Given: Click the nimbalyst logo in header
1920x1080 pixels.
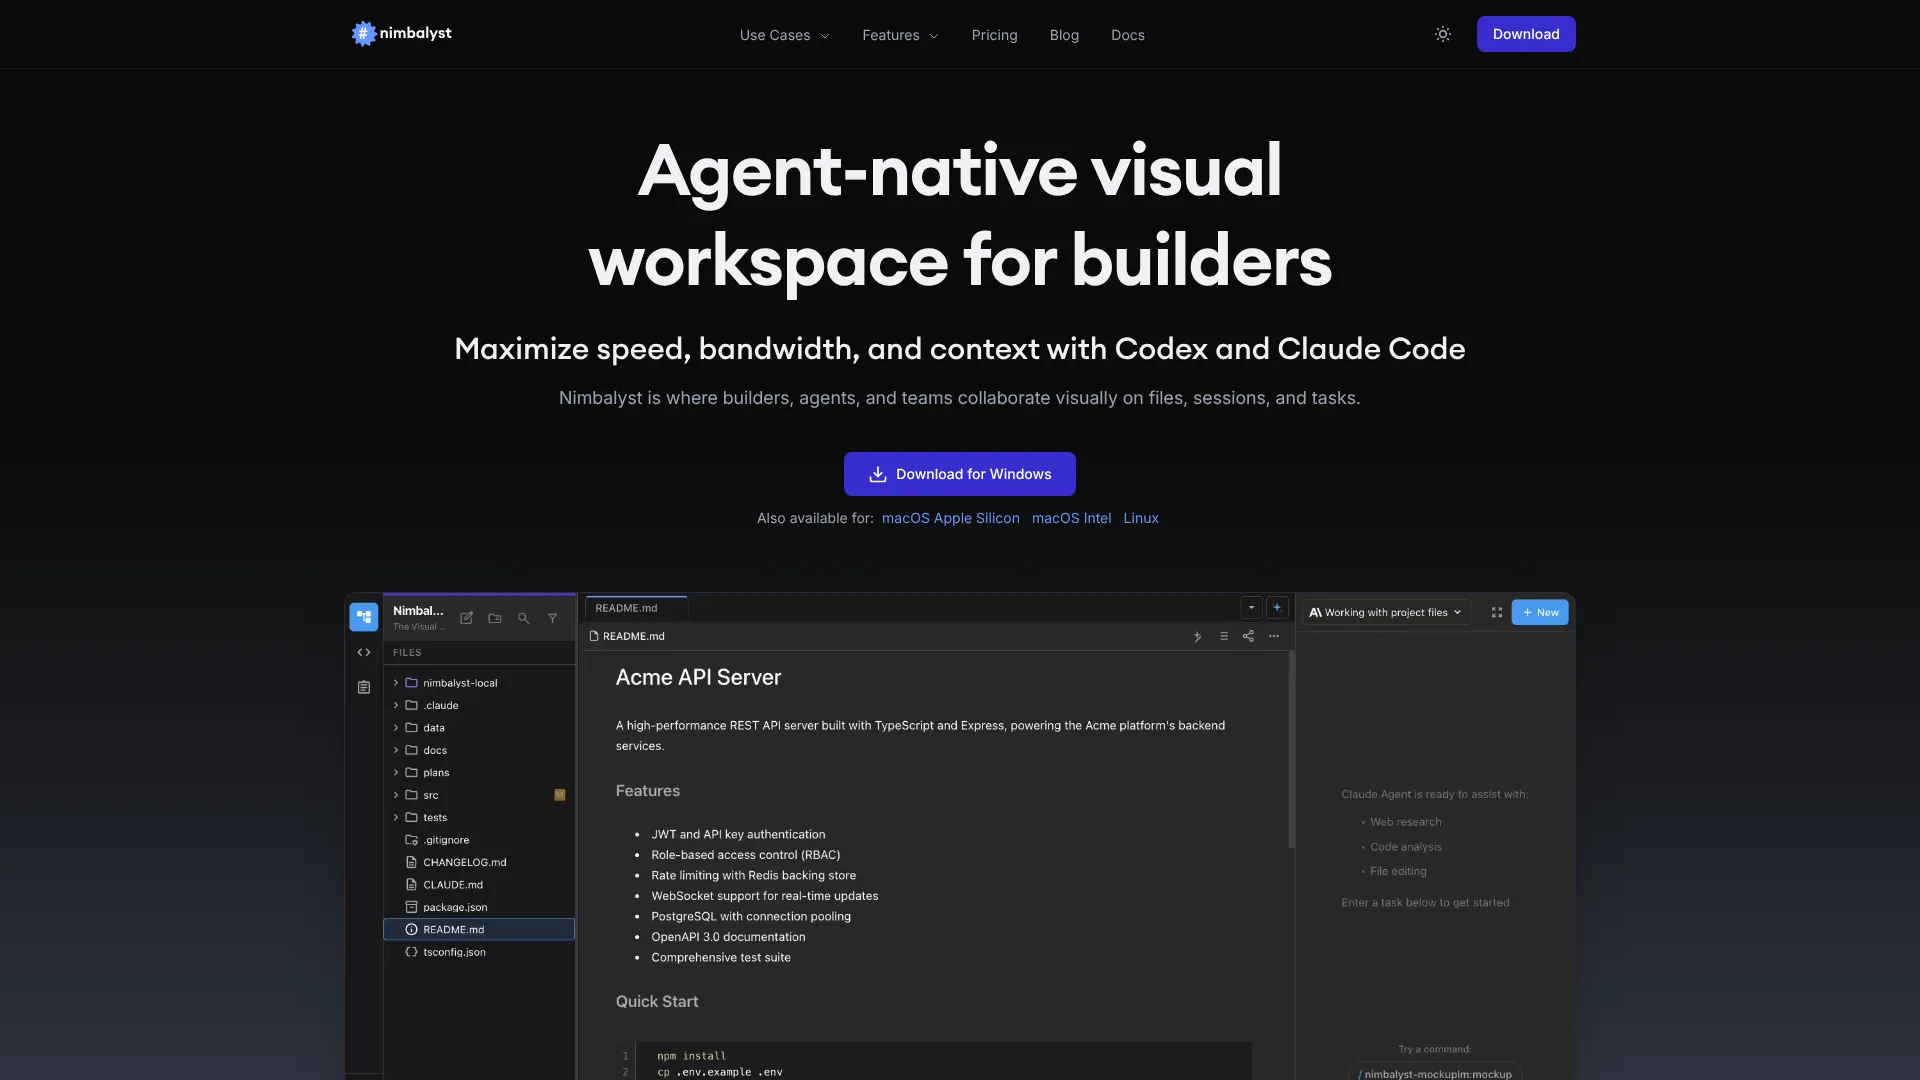Looking at the screenshot, I should point(402,33).
